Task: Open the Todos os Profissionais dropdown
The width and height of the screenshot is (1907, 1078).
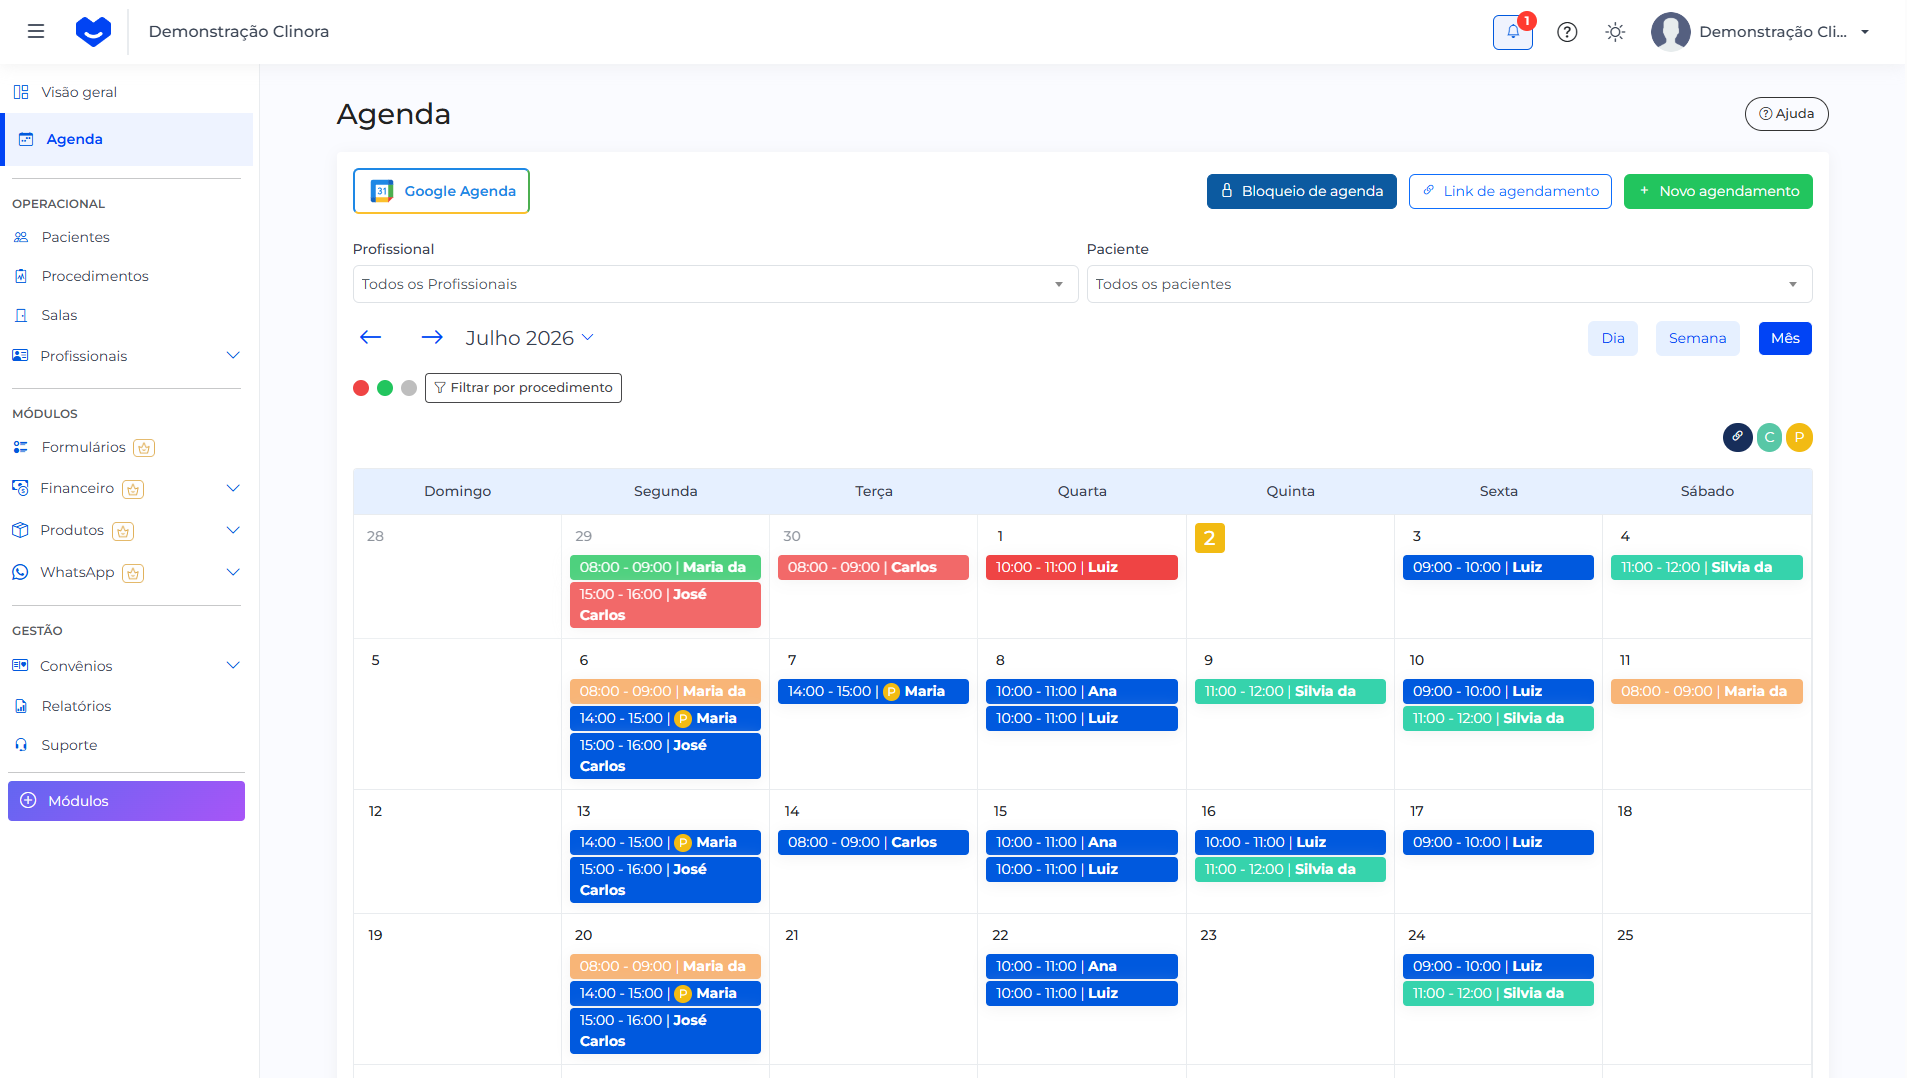Action: [715, 284]
